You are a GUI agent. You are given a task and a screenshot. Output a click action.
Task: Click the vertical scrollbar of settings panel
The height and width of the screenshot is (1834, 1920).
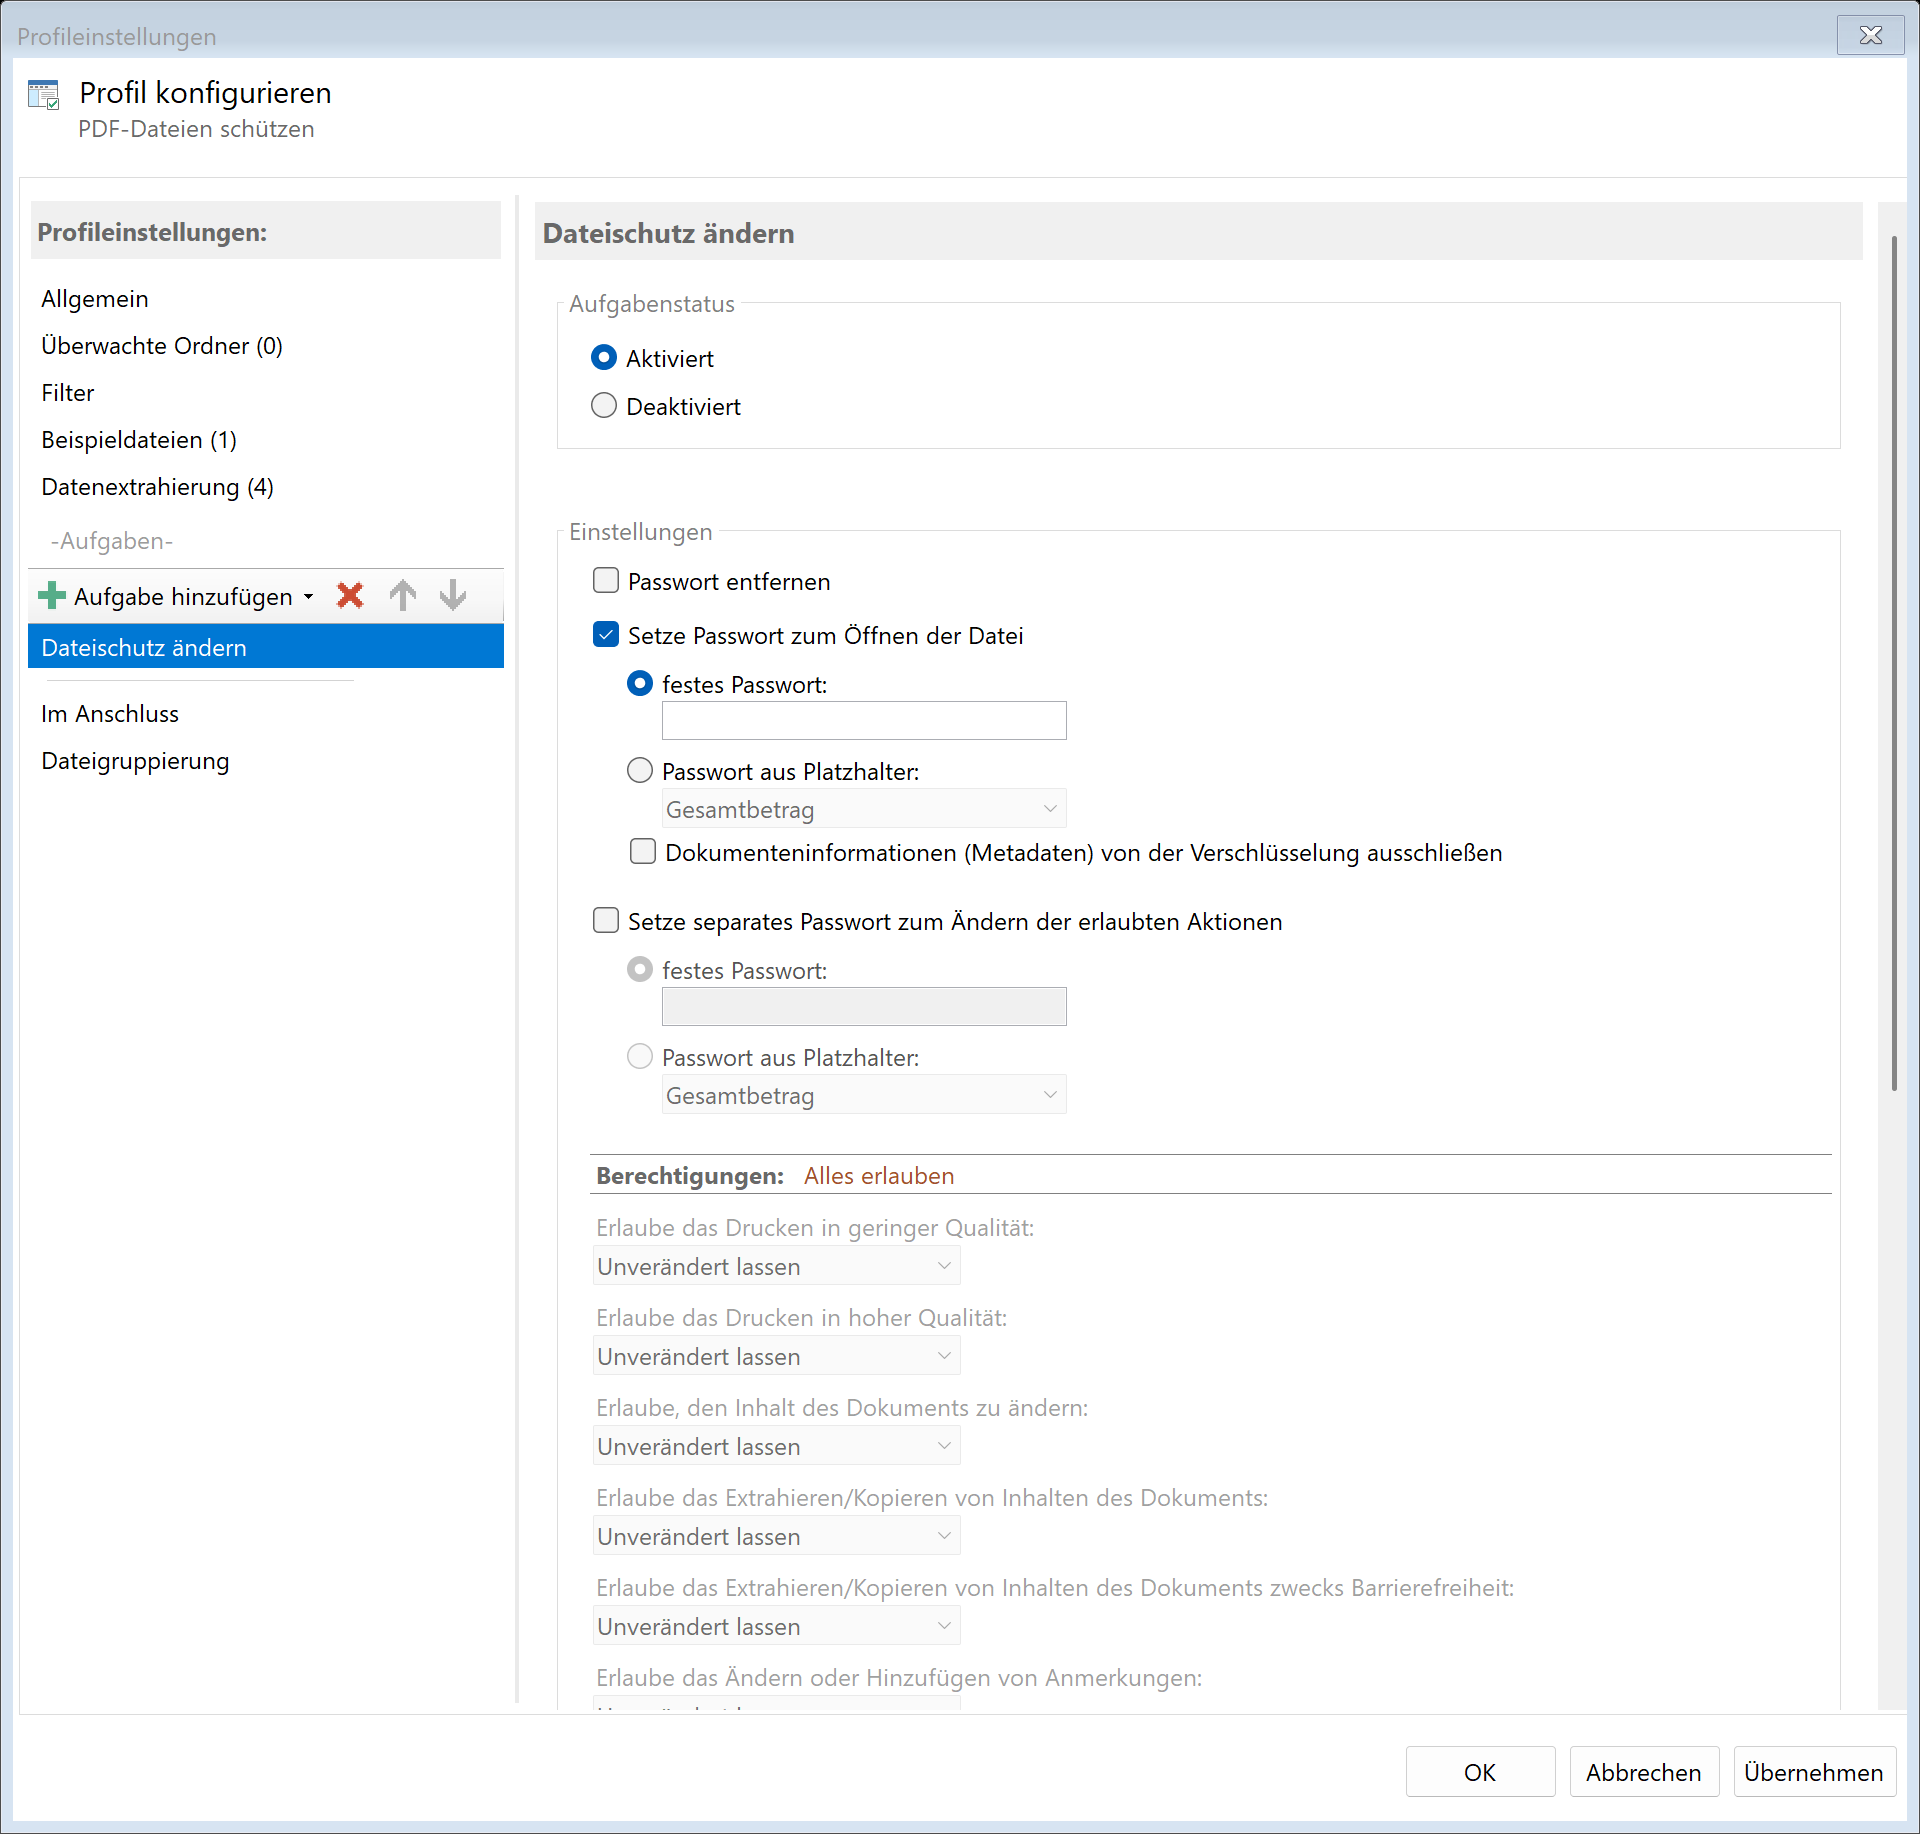(x=1893, y=660)
